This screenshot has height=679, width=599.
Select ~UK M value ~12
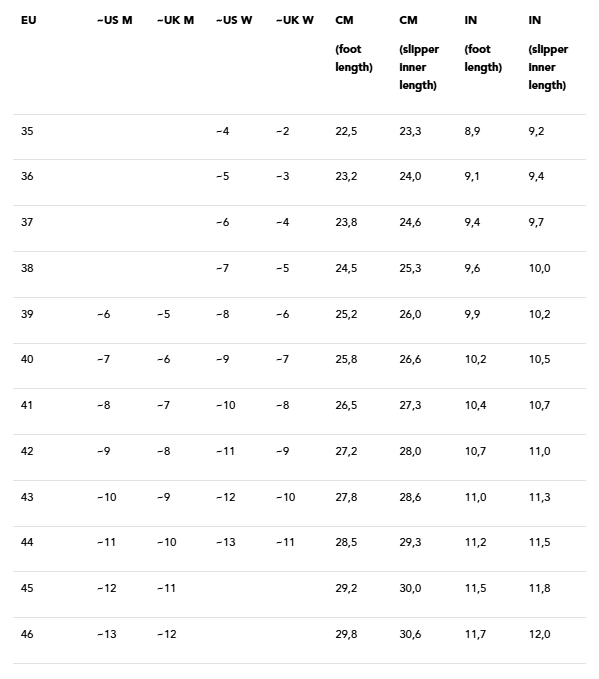coord(167,634)
